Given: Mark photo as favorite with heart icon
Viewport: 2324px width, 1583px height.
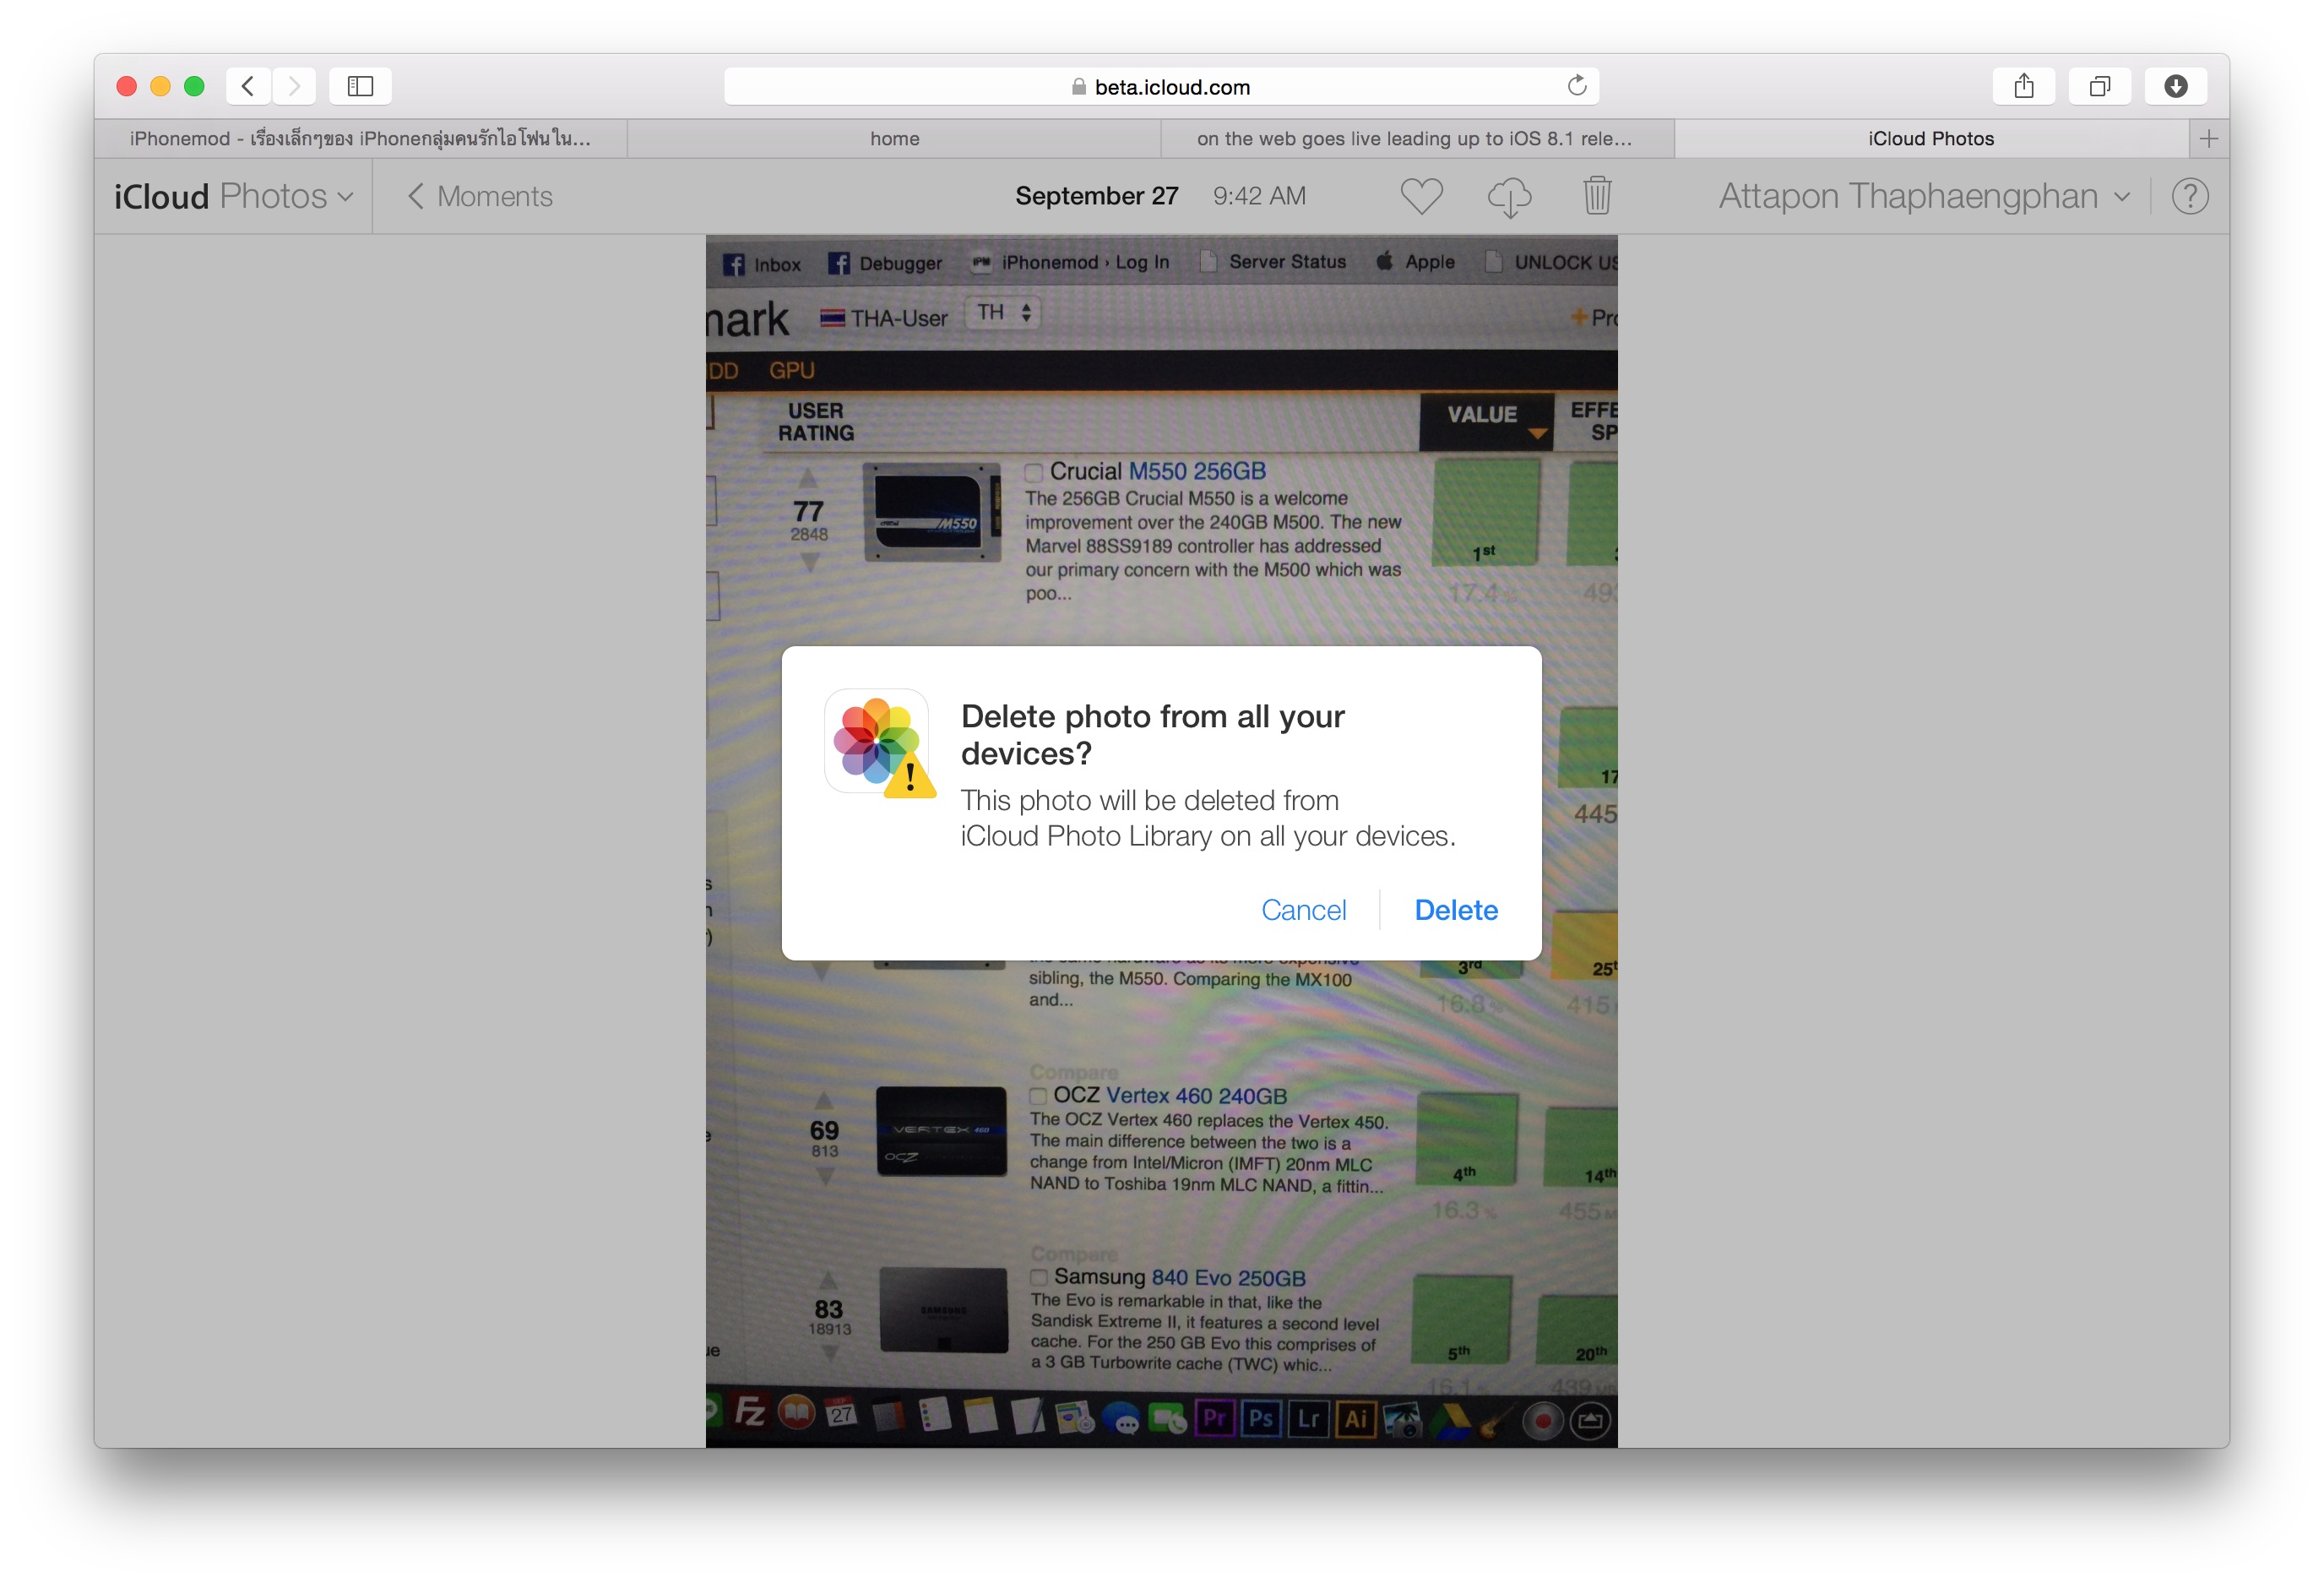Looking at the screenshot, I should pos(1421,196).
